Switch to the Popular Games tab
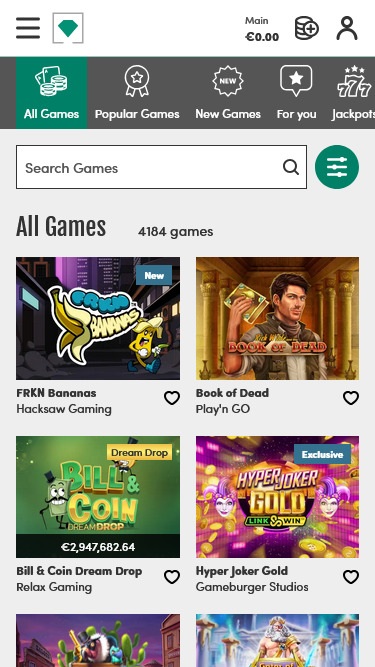This screenshot has width=375, height=667. tap(137, 93)
